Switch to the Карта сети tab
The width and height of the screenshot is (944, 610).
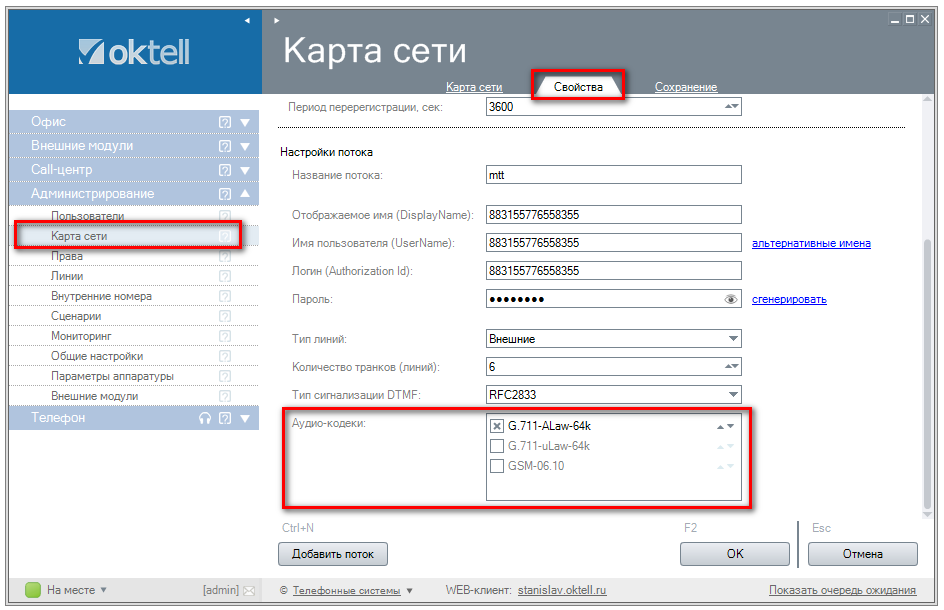click(x=474, y=87)
